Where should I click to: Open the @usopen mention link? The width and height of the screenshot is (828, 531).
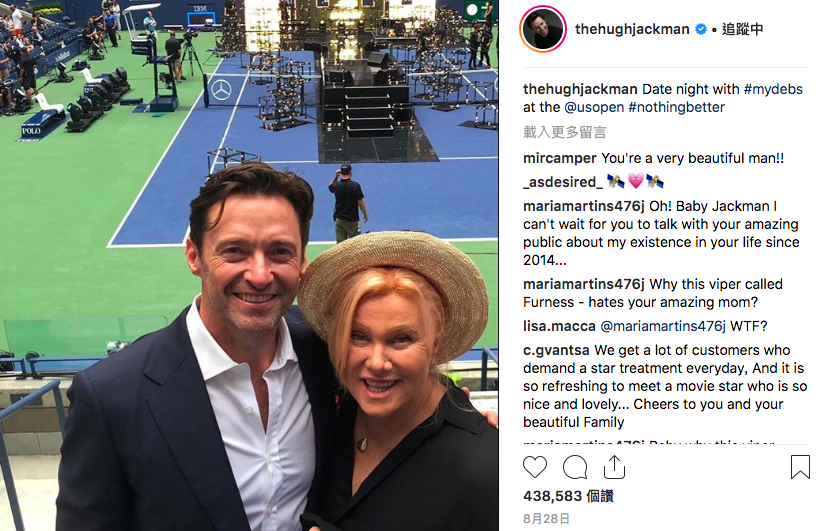pos(594,107)
